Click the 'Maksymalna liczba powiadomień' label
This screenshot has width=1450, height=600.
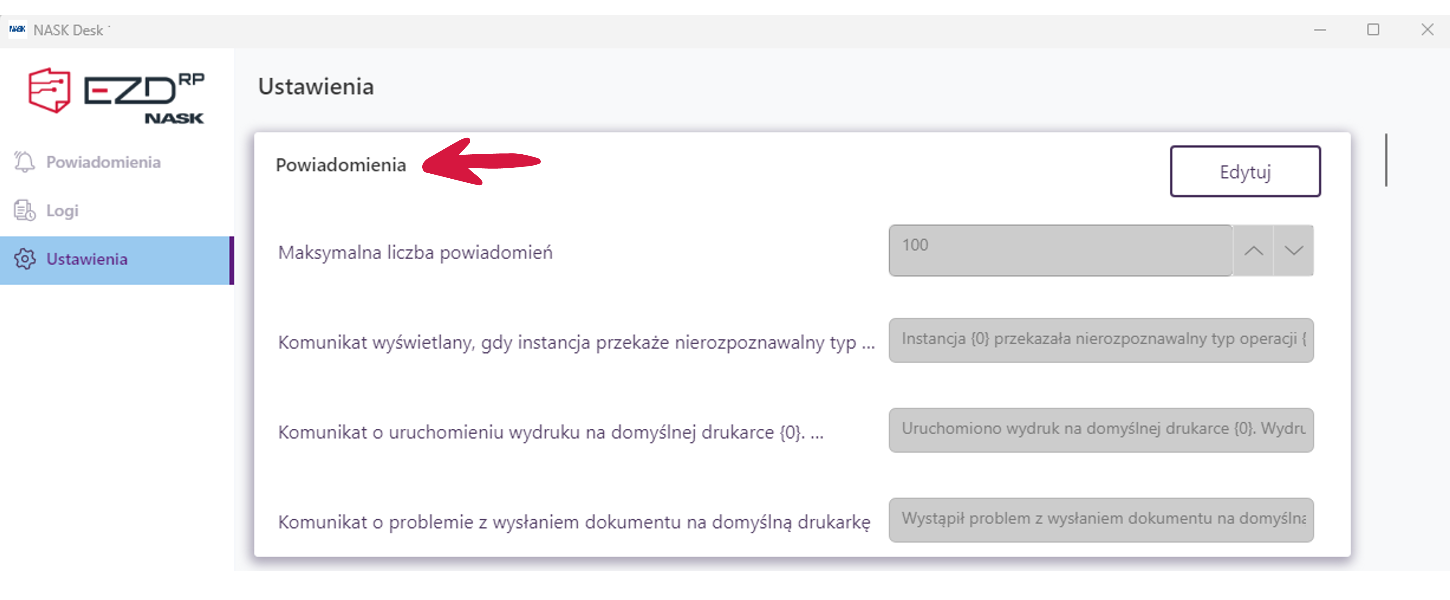pos(415,253)
